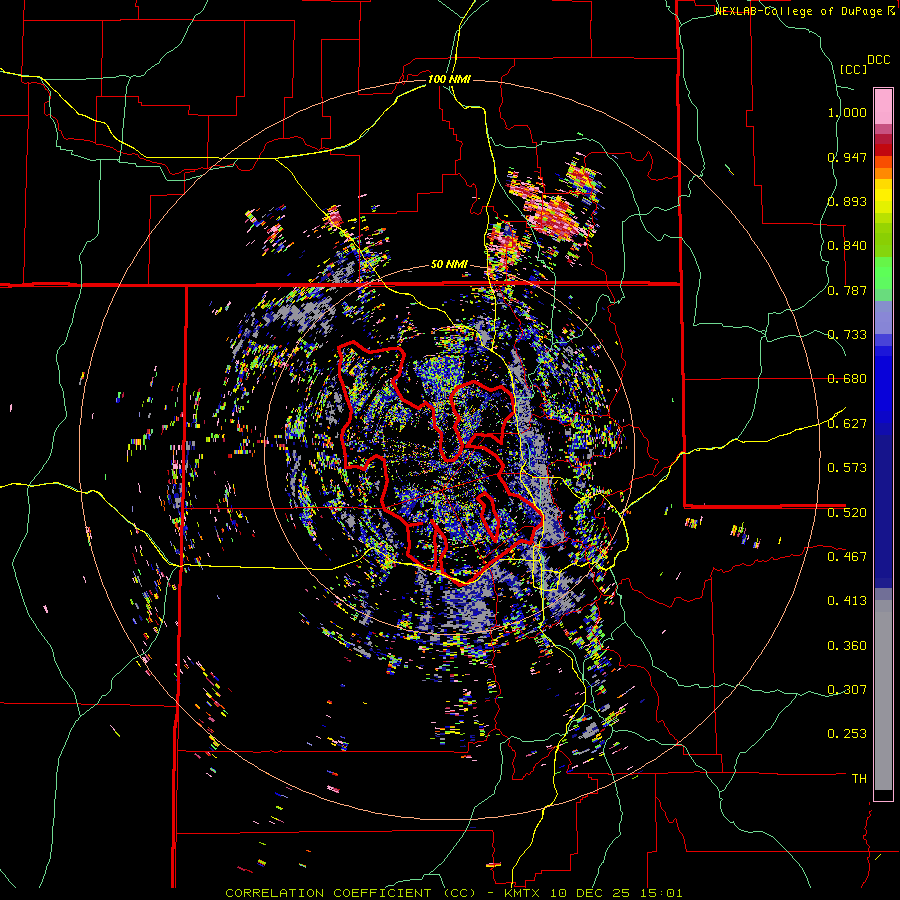Click the 50 NMI range ring label
Screen dimensions: 900x900
pos(449,265)
